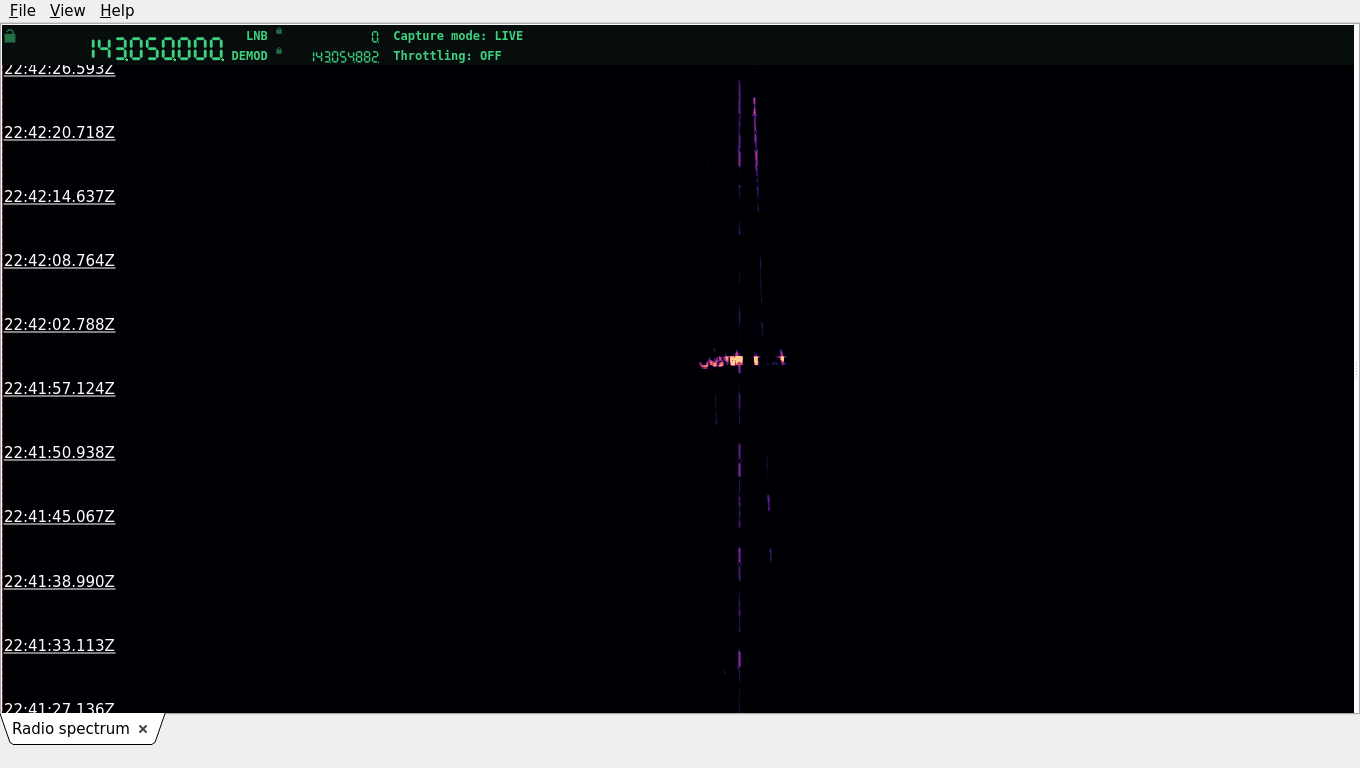Click the demodulator frequency 143054882
Screen dimensions: 1360x768
pyautogui.click(x=345, y=57)
